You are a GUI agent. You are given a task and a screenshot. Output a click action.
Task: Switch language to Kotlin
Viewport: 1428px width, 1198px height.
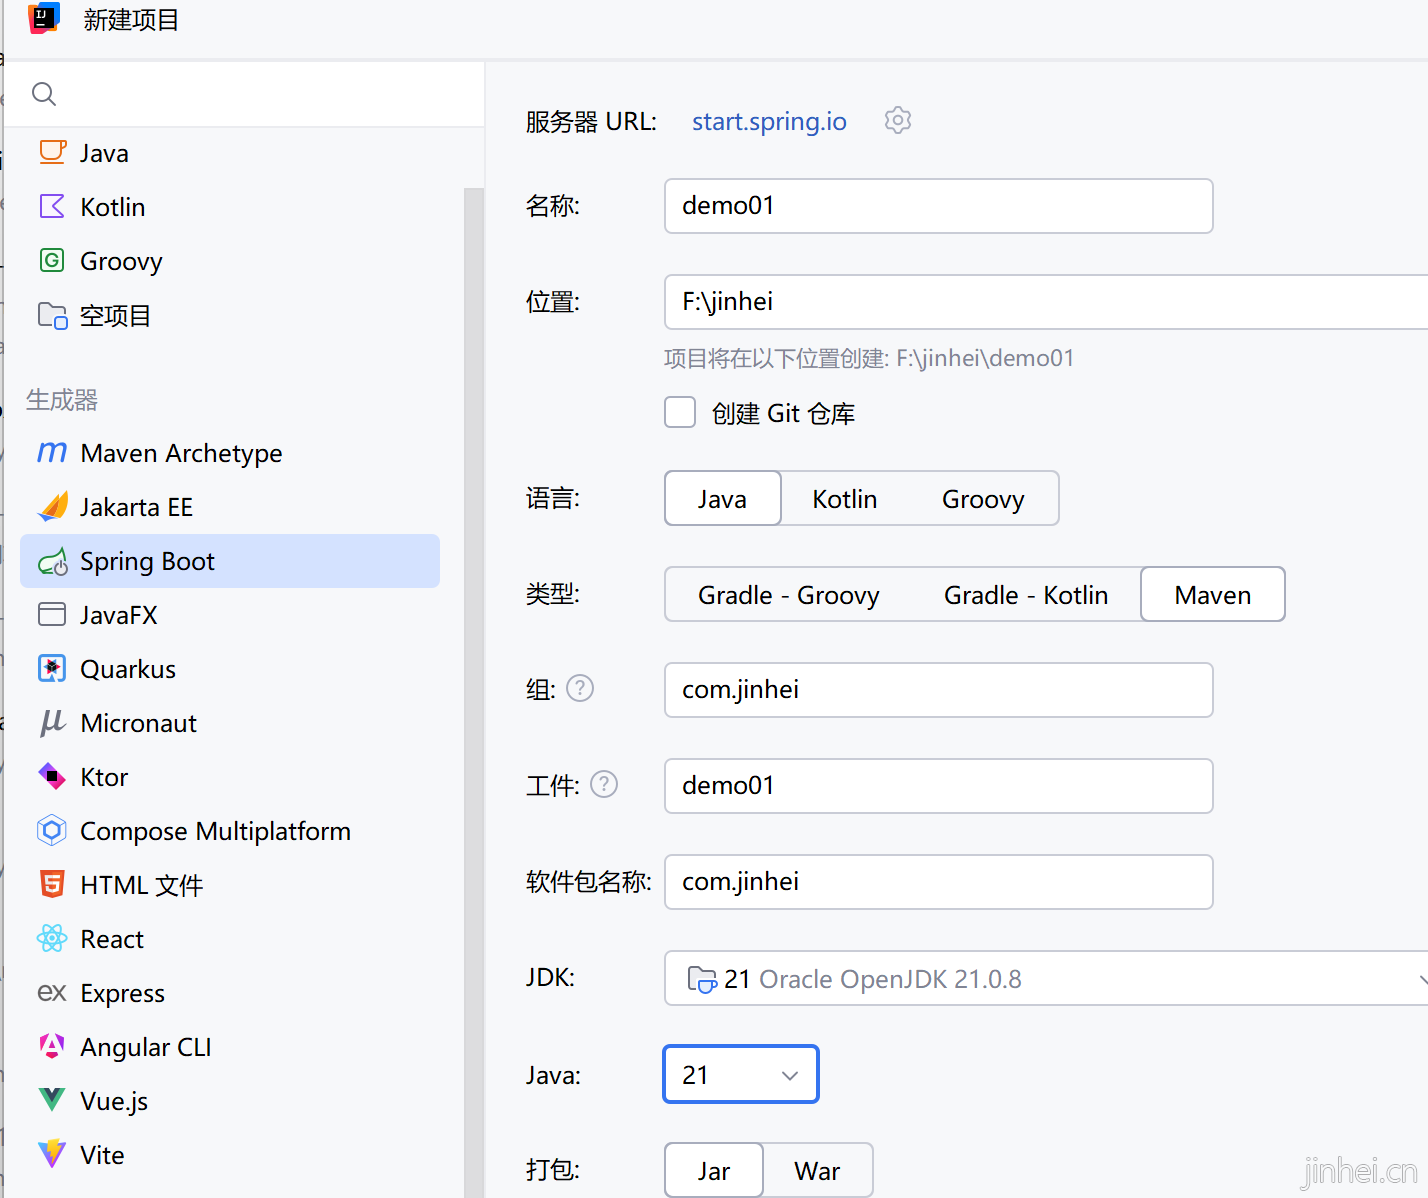pyautogui.click(x=844, y=499)
